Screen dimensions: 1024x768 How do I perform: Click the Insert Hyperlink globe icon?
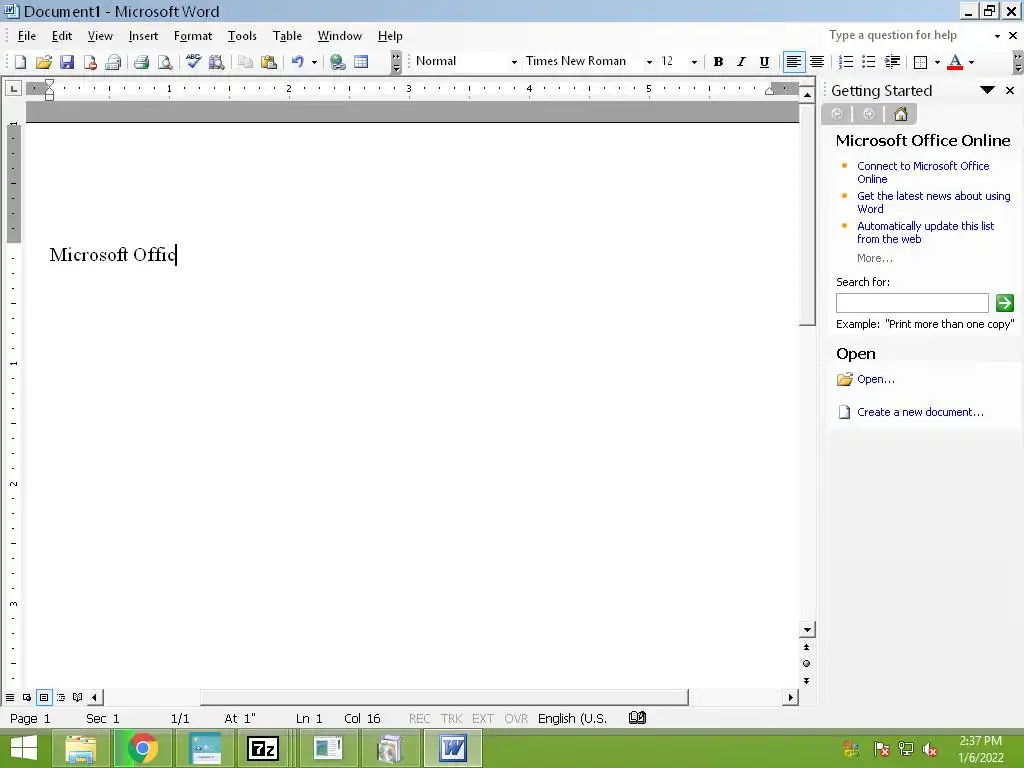coord(338,62)
